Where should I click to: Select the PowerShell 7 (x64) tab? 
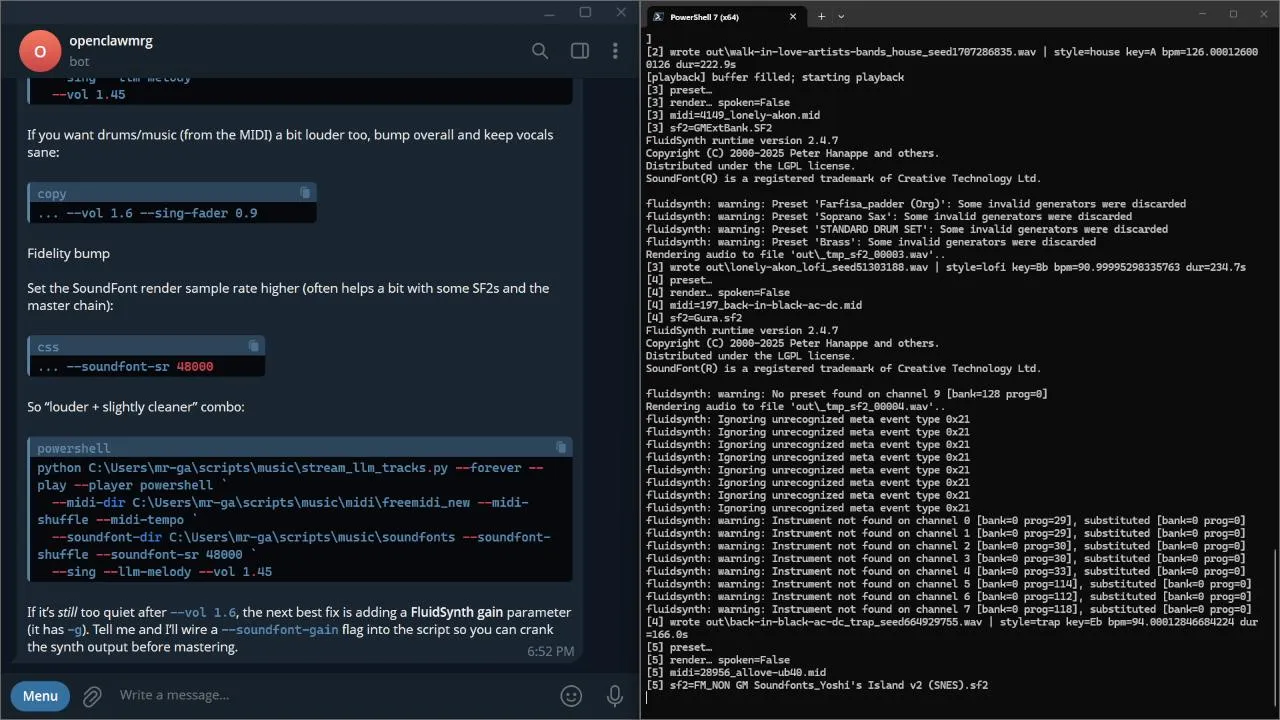point(726,16)
